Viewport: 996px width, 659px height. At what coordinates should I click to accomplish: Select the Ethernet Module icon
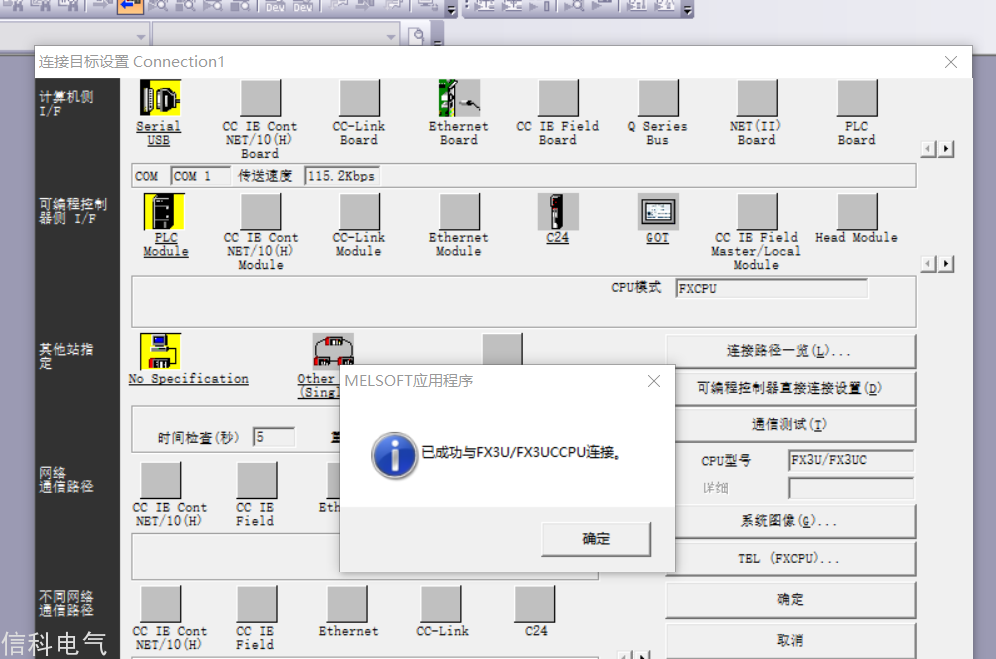(x=459, y=211)
